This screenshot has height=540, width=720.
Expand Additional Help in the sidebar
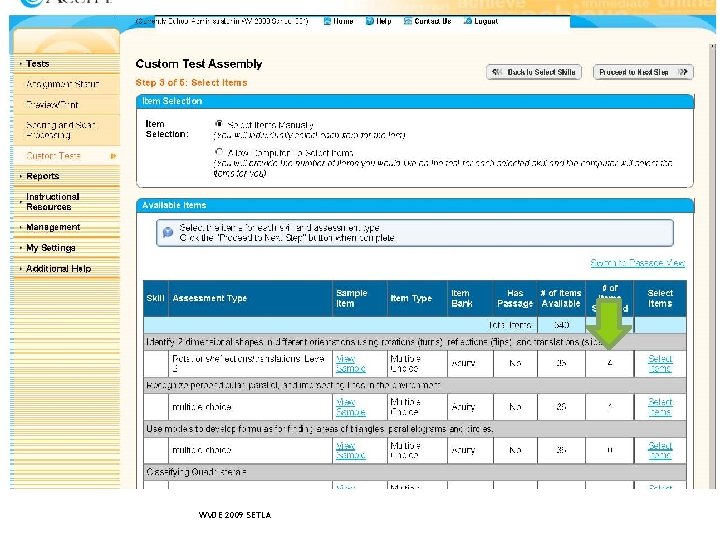[x=58, y=269]
